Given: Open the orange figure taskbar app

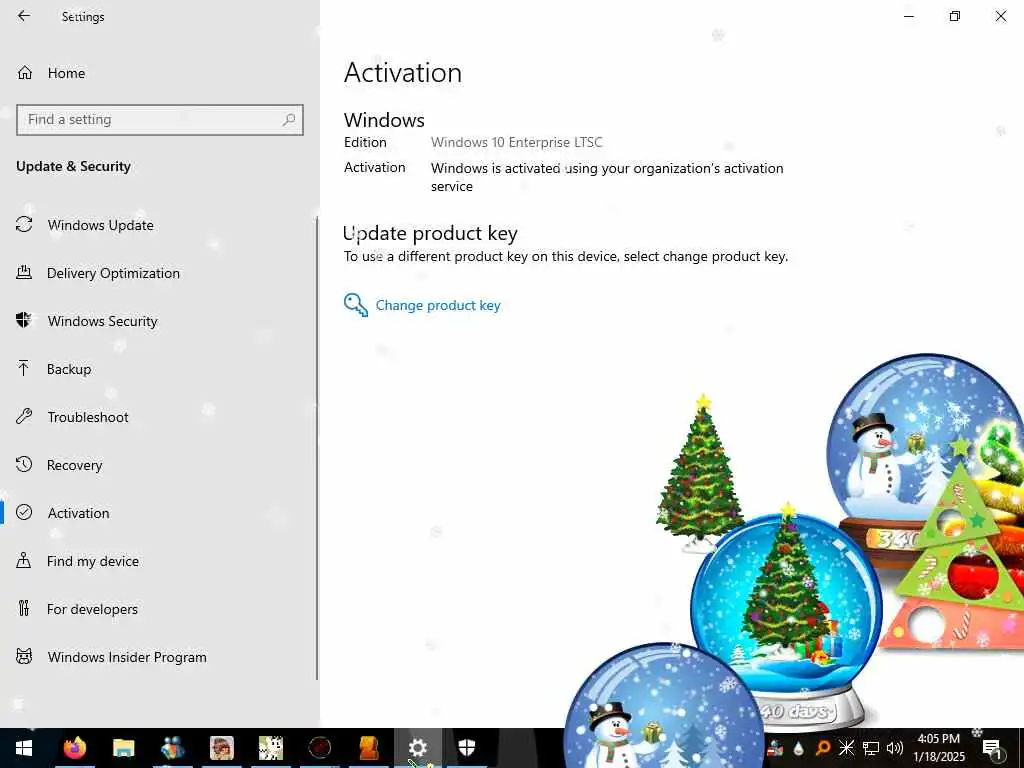Looking at the screenshot, I should 369,748.
